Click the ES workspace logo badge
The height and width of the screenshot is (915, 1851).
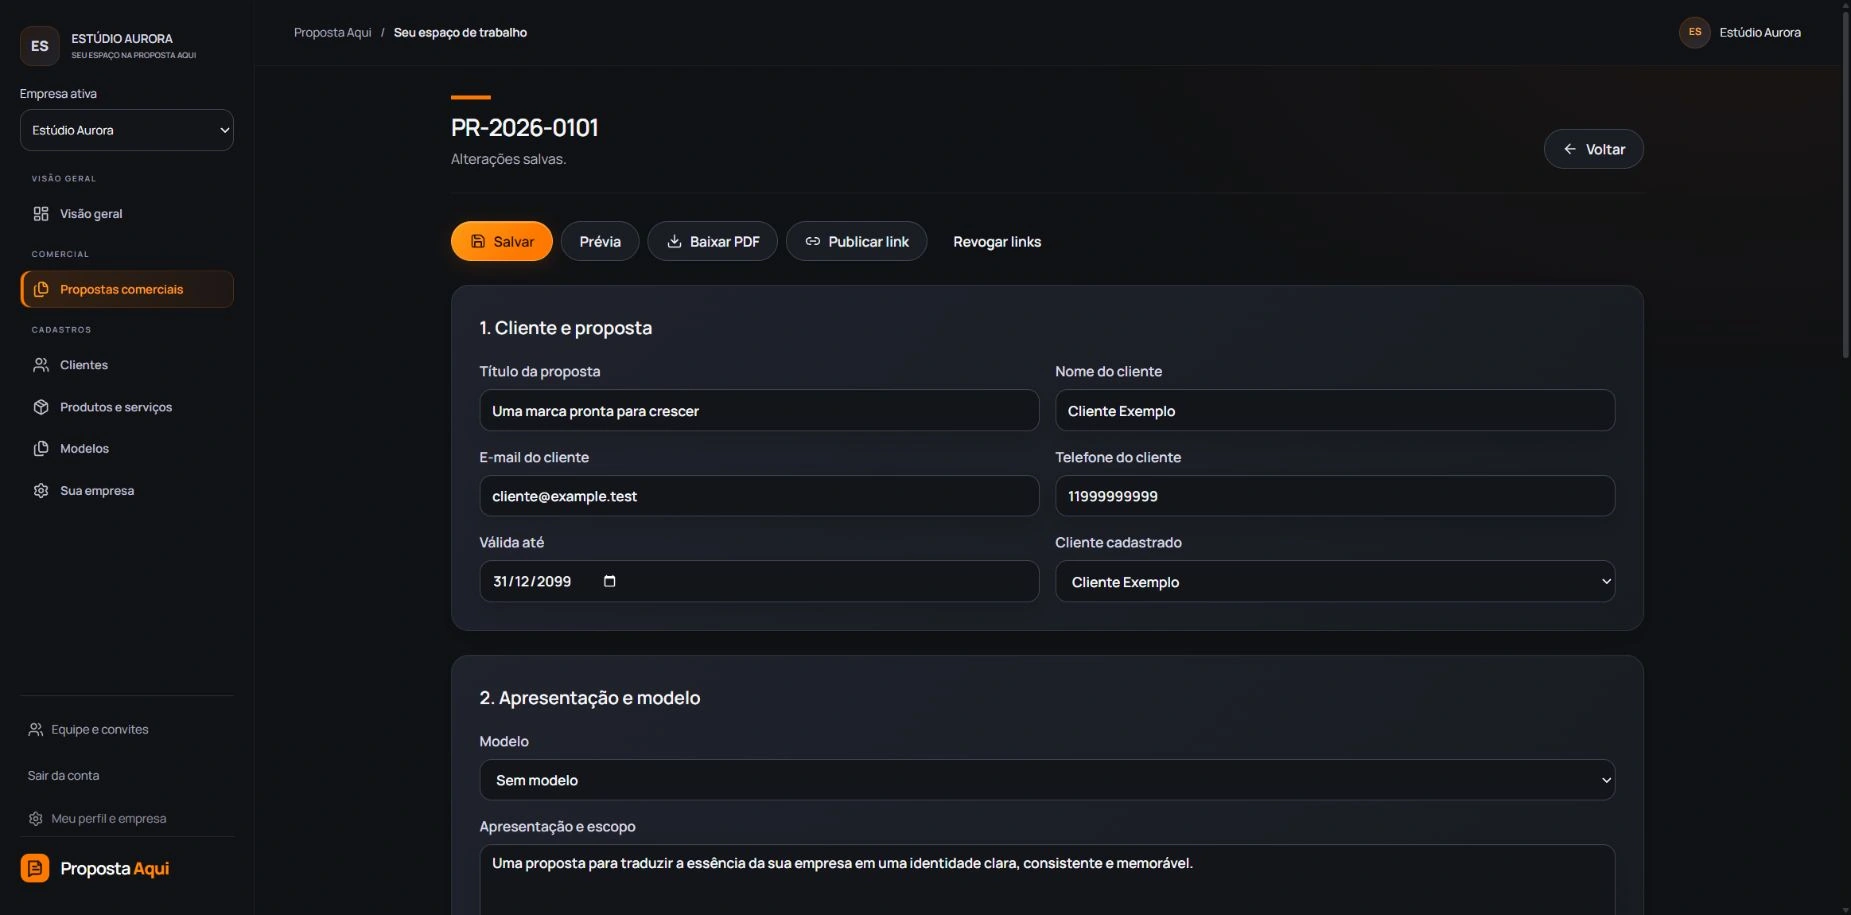coord(40,46)
